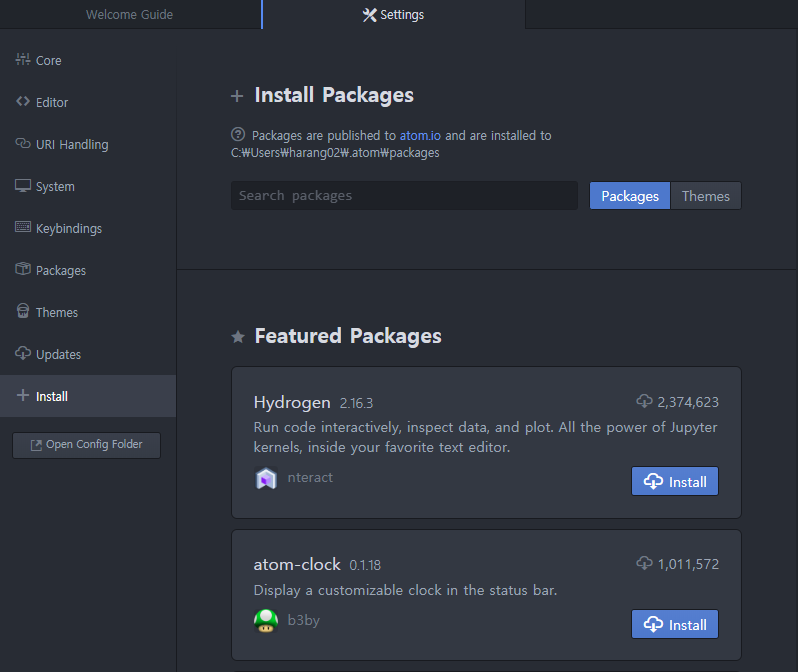Open Core settings section
The height and width of the screenshot is (672, 798).
88,60
